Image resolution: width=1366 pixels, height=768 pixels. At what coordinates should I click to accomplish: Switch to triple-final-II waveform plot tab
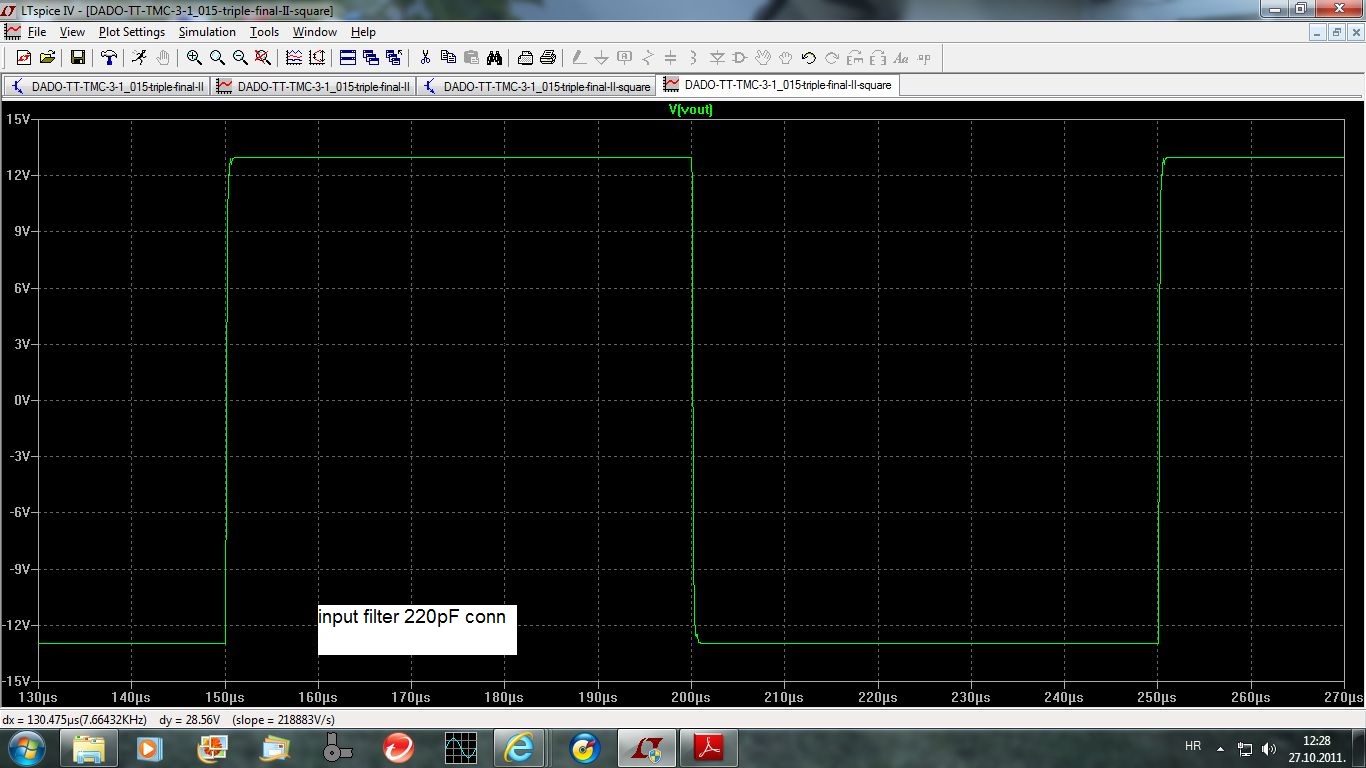tap(313, 87)
